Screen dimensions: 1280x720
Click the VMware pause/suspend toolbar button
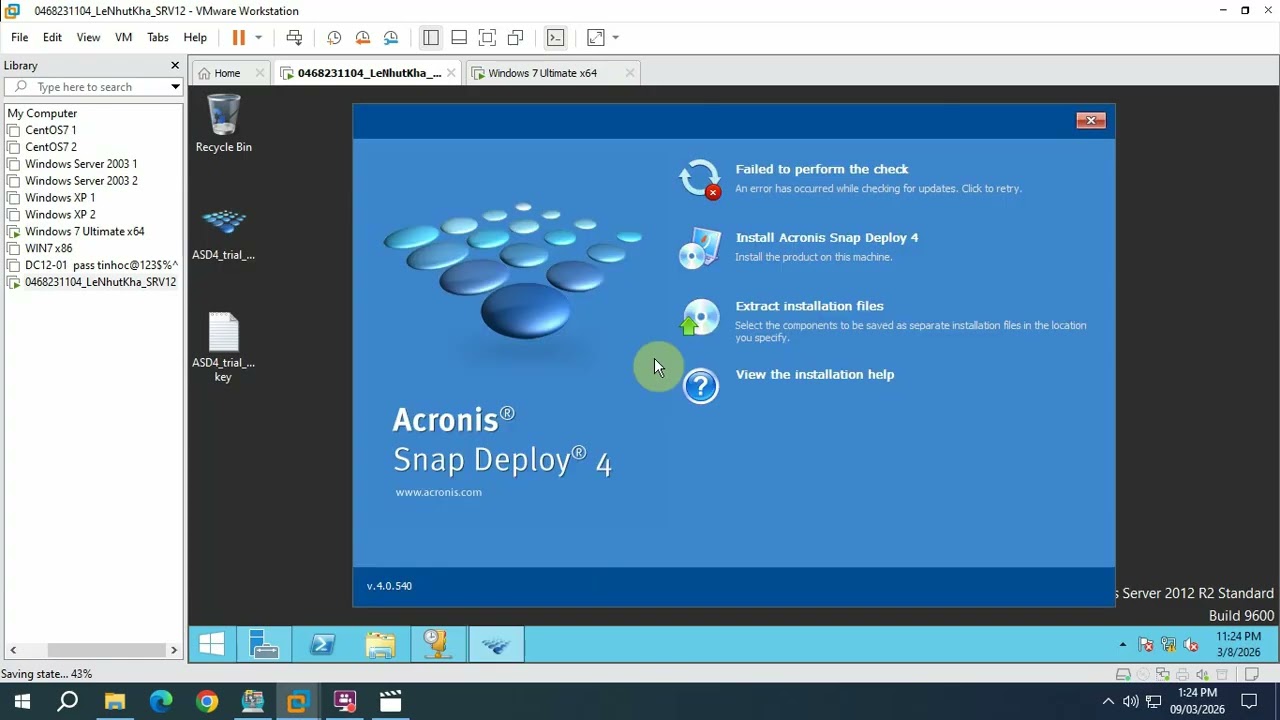click(x=238, y=37)
